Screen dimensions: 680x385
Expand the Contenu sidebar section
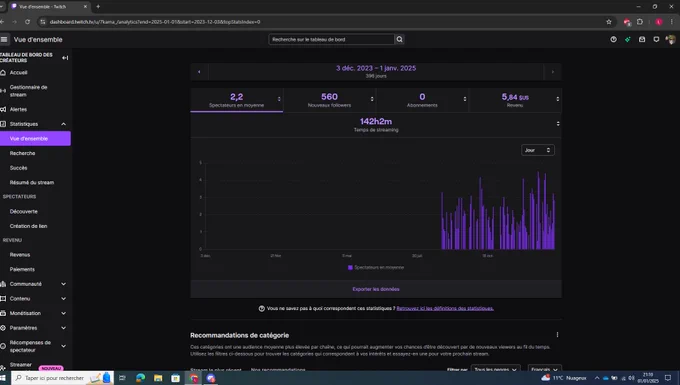pyautogui.click(x=64, y=299)
